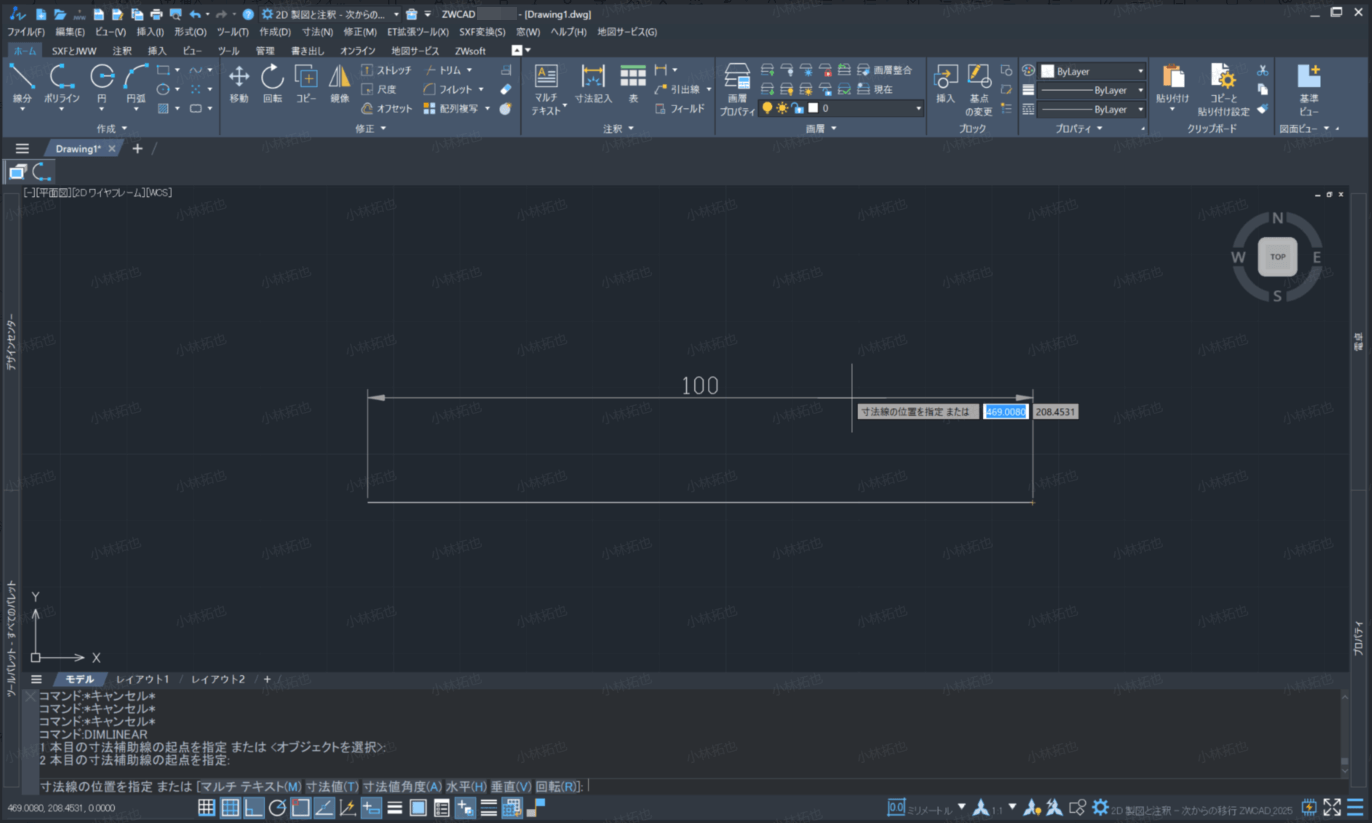Open the ET拡張ツール(X) menu
The height and width of the screenshot is (823, 1372).
pos(418,32)
